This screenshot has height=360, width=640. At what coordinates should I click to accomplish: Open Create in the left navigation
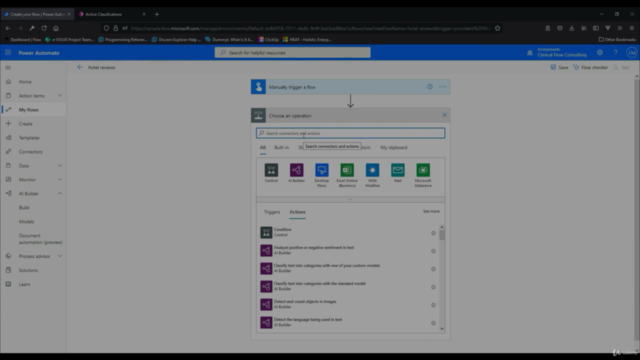click(x=25, y=124)
